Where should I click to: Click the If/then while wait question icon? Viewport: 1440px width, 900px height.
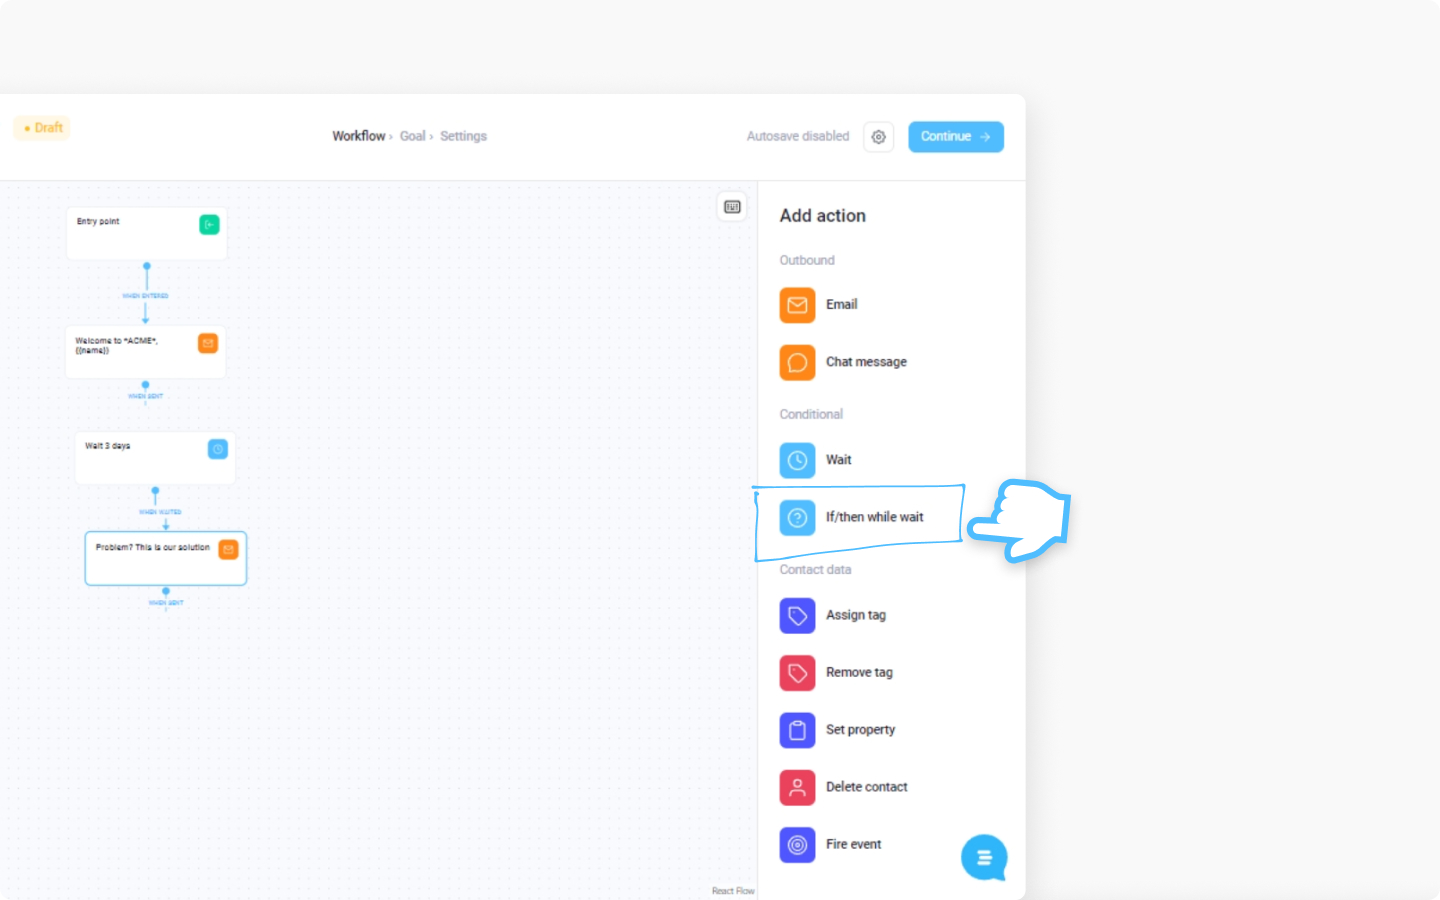click(797, 517)
